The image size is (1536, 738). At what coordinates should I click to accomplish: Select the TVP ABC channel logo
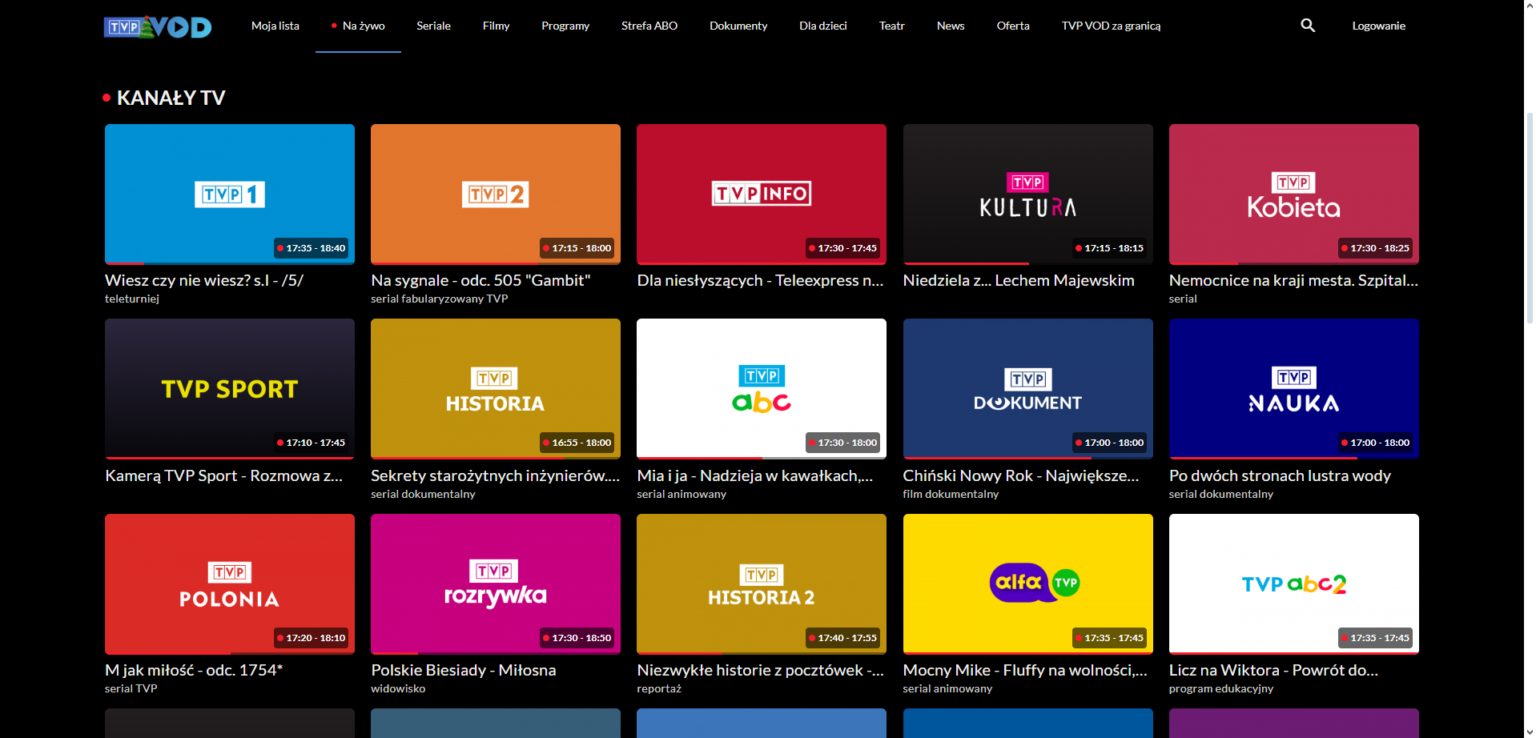coord(761,389)
